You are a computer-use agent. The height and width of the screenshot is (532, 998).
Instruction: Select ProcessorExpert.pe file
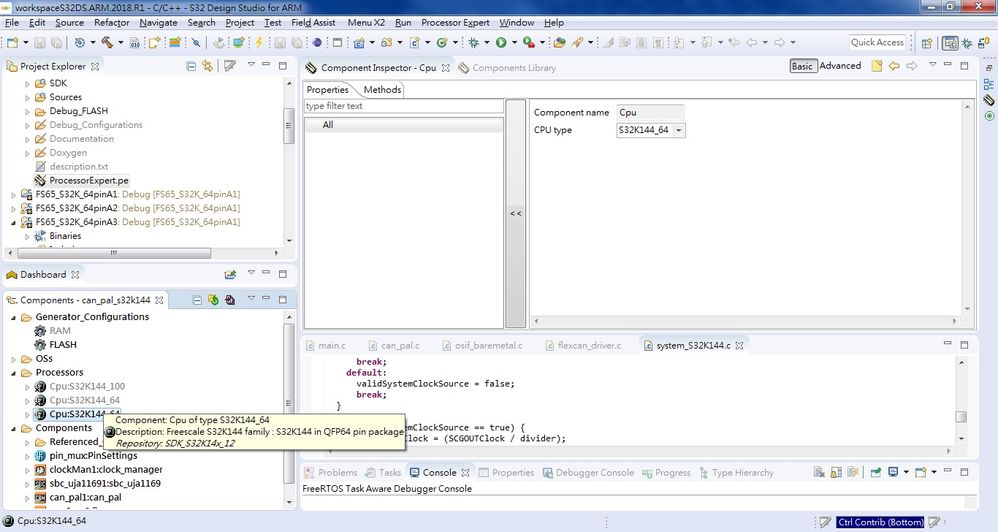pyautogui.click(x=88, y=181)
